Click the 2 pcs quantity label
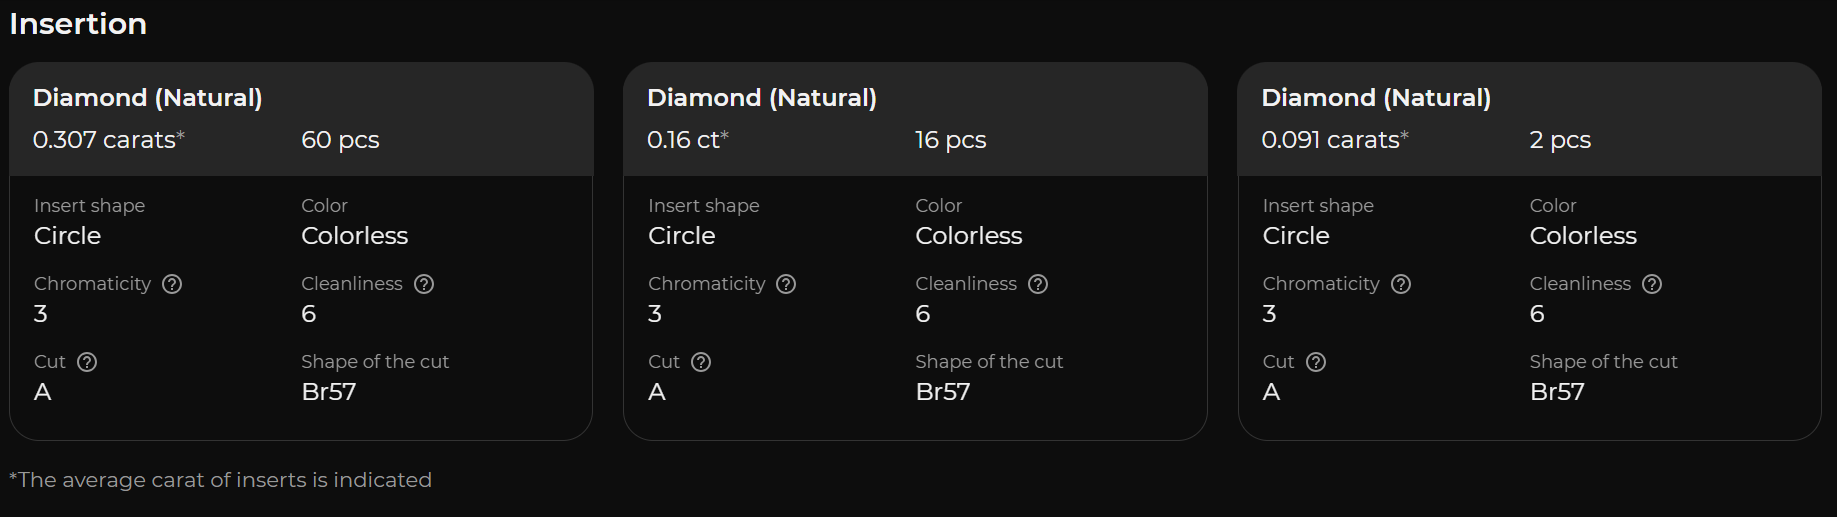1837x517 pixels. (x=1559, y=140)
